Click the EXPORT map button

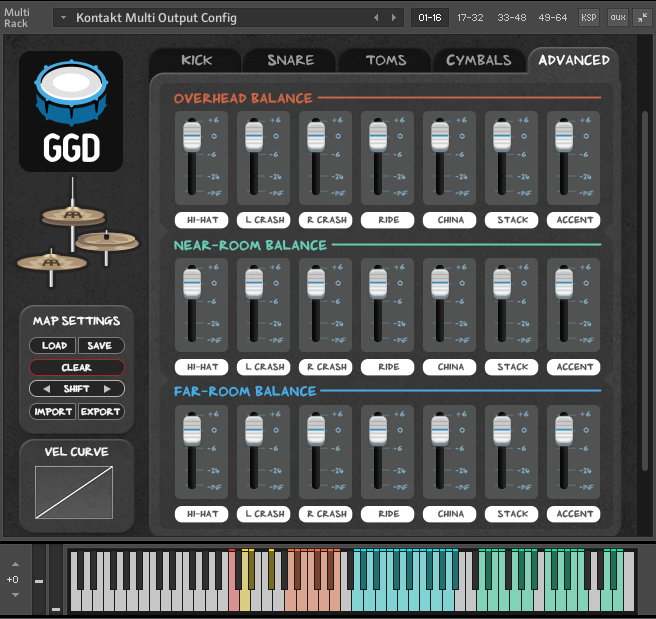101,411
